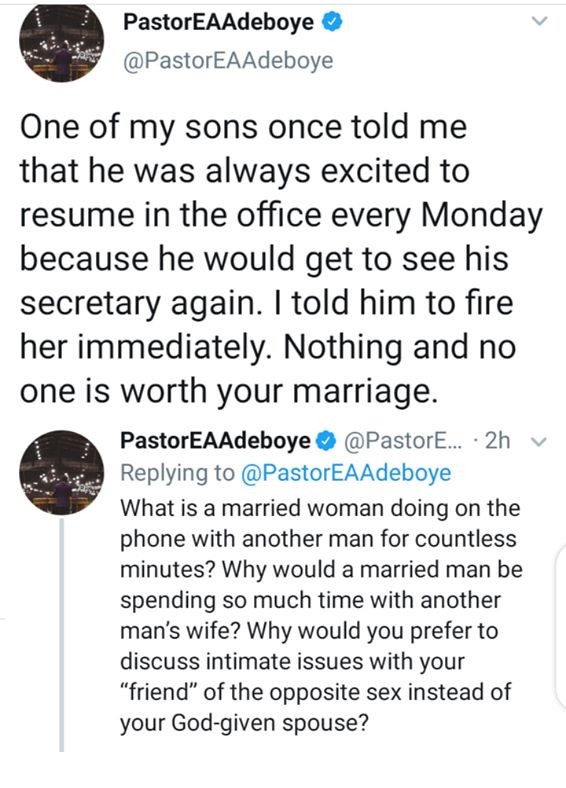Click the verified badge beside the top PastorEAAdeboye name

[332, 22]
